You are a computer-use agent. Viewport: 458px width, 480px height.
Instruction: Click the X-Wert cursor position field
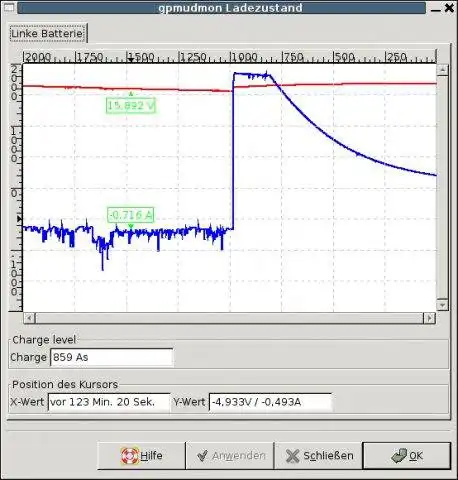tap(109, 402)
